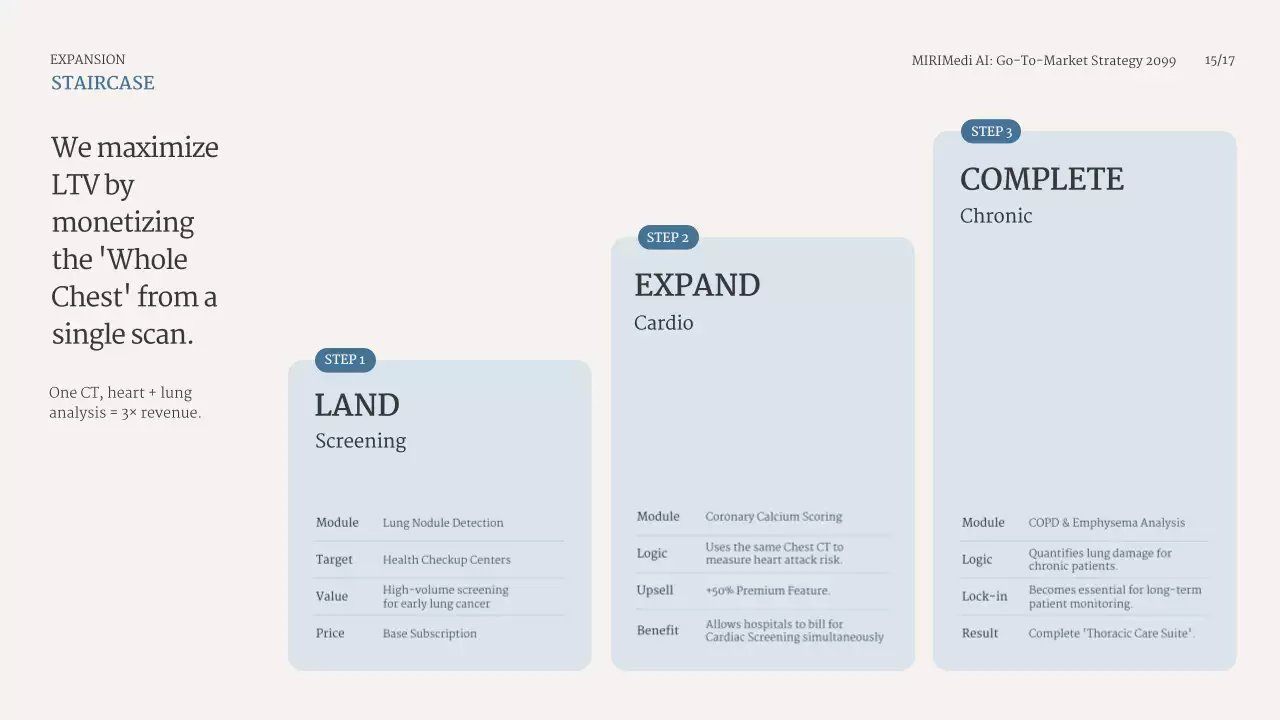1280x720 pixels.
Task: Select the Cardio subtitle under EXPAND
Action: 663,324
